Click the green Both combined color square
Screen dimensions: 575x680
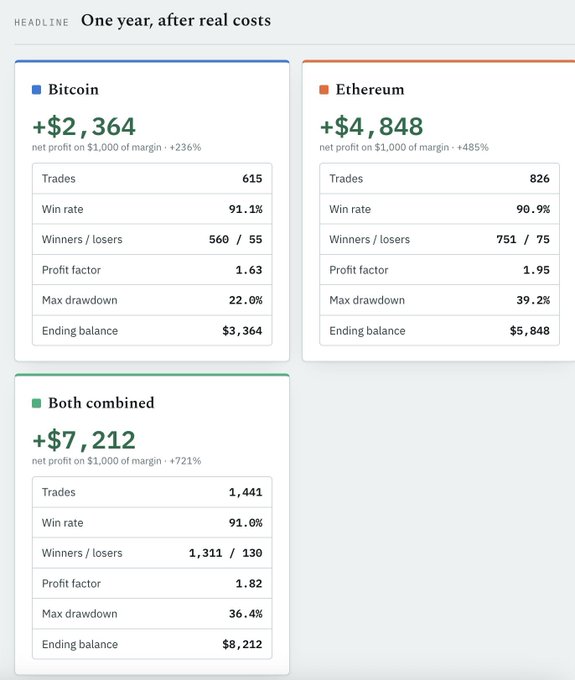(36, 403)
